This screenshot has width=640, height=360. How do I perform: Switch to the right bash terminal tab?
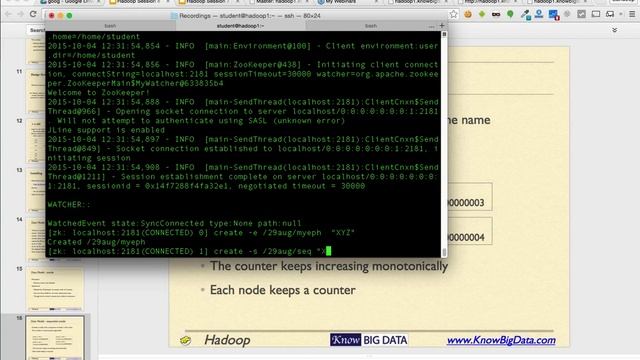pyautogui.click(x=371, y=26)
